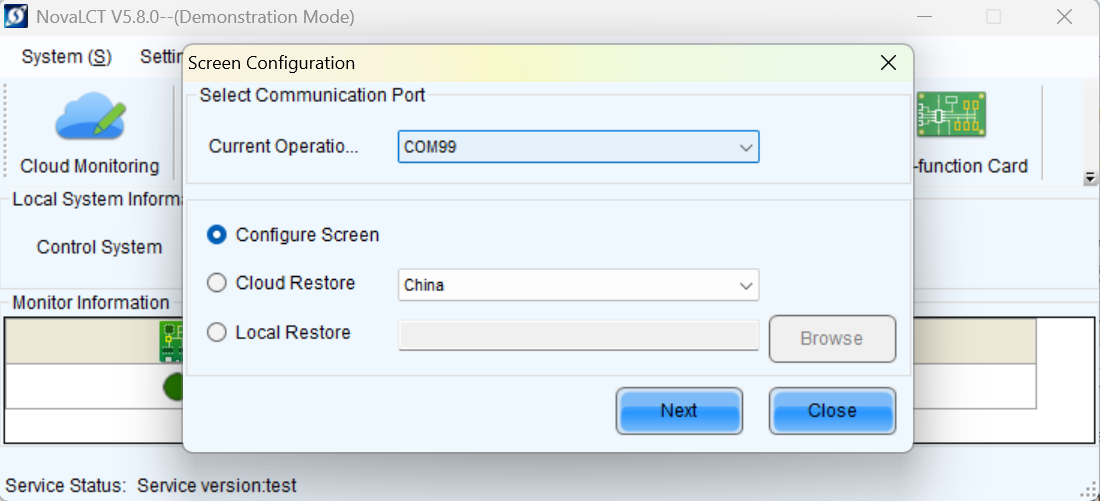Viewport: 1100px width, 501px height.
Task: Click the green status indicator in Monitor Information
Action: (x=173, y=387)
